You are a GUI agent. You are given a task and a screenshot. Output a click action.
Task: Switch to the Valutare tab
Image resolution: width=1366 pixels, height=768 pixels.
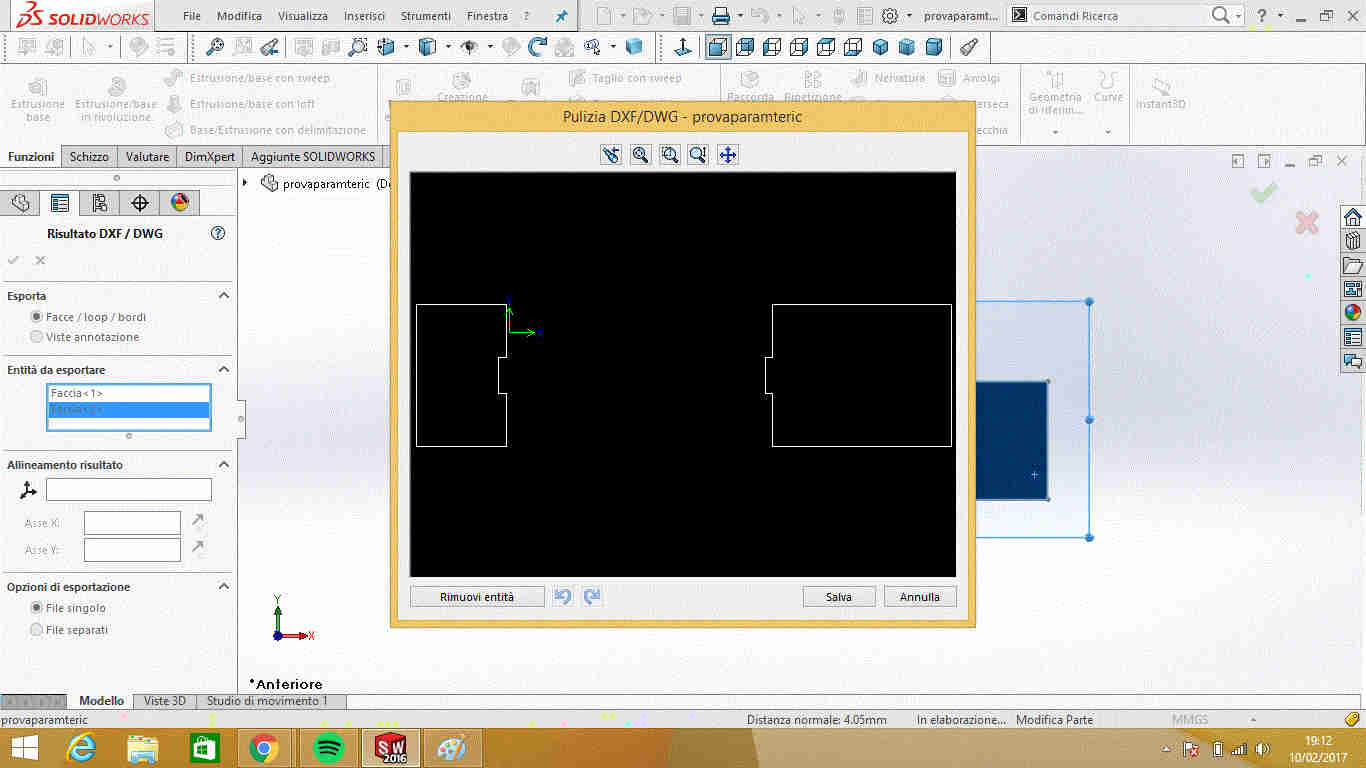click(147, 157)
